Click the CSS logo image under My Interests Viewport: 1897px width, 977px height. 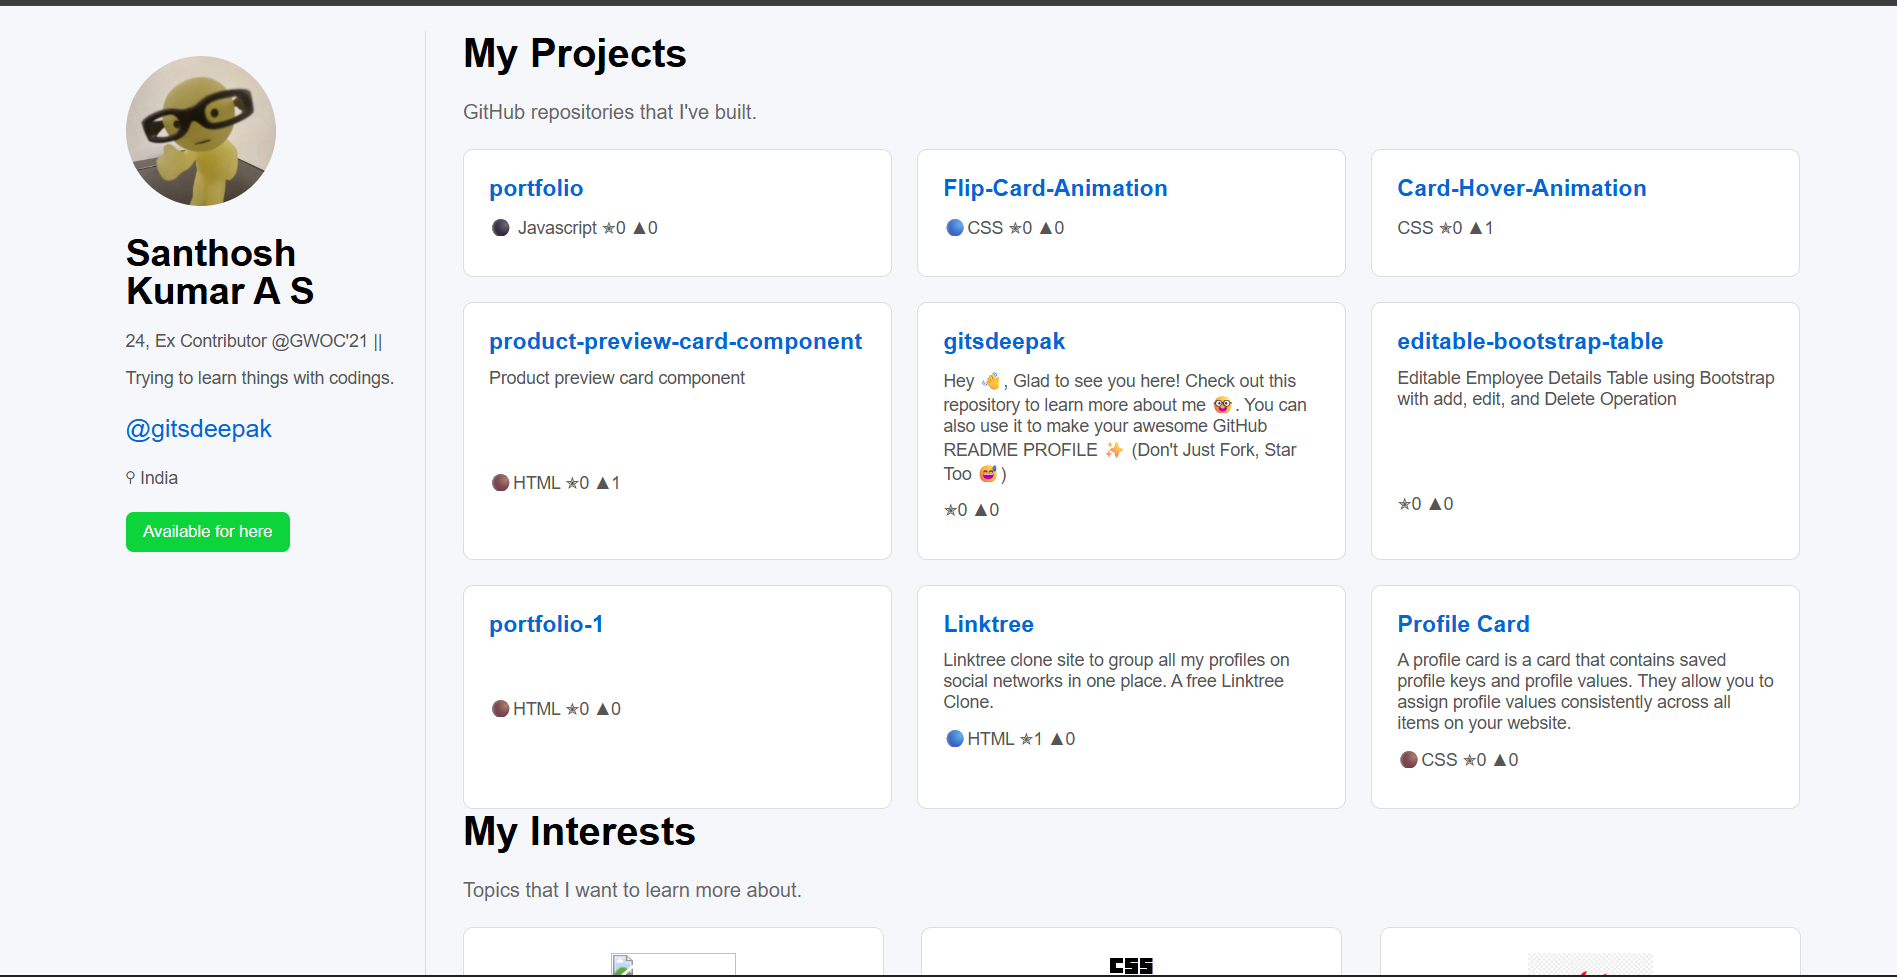coord(1131,965)
